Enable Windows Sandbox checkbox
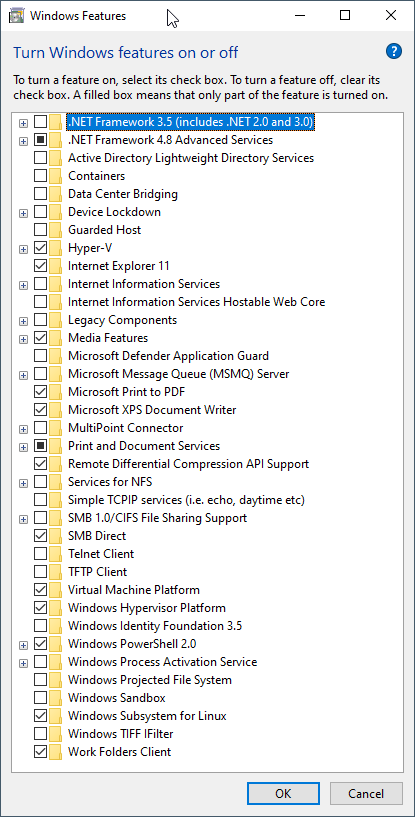 tap(40, 698)
